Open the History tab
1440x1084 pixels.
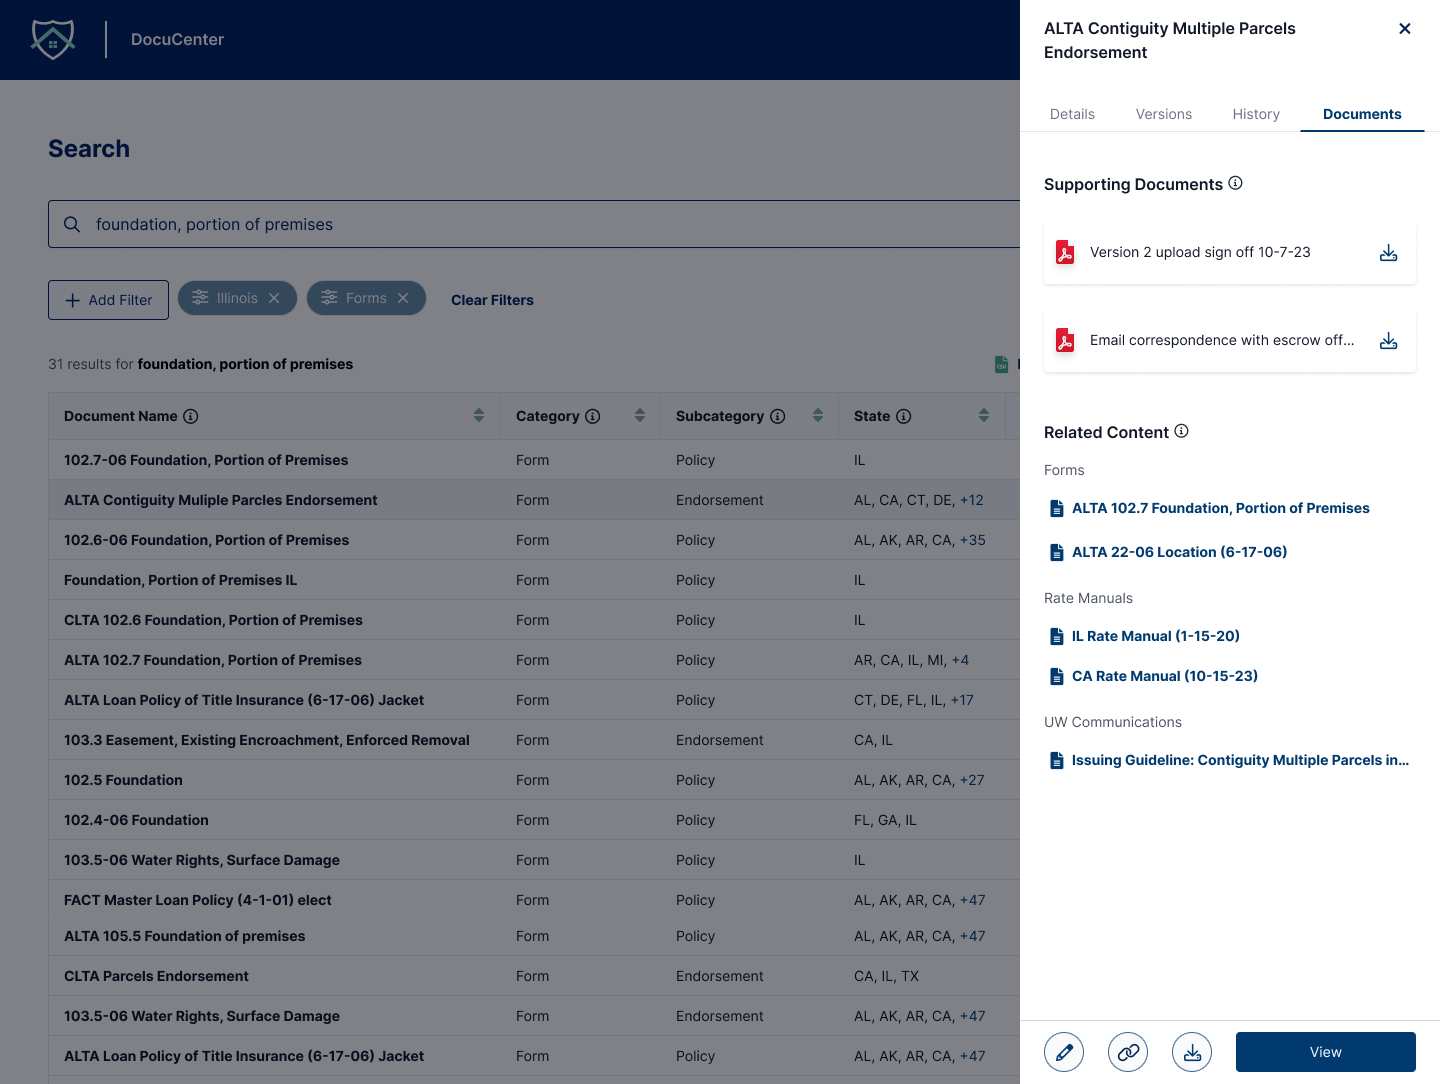pos(1256,114)
